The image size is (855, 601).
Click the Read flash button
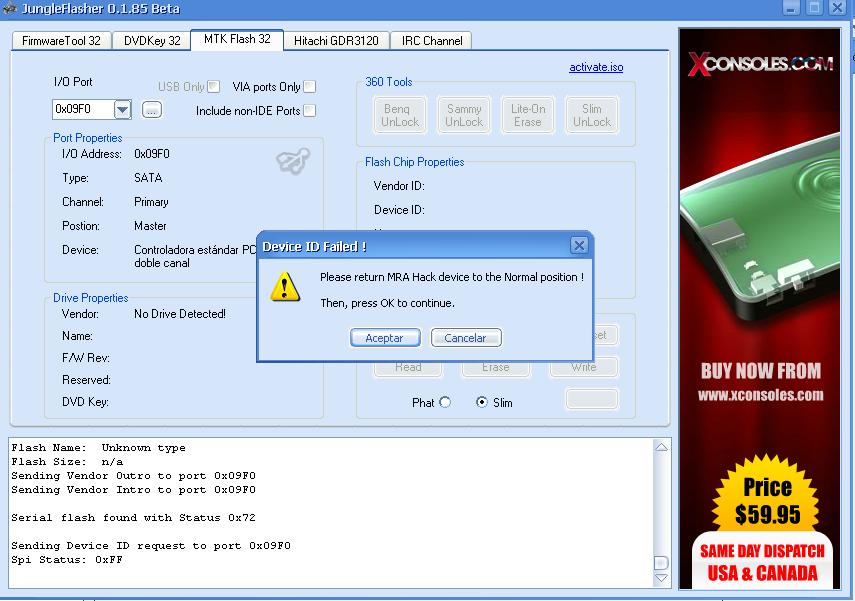tap(408, 368)
